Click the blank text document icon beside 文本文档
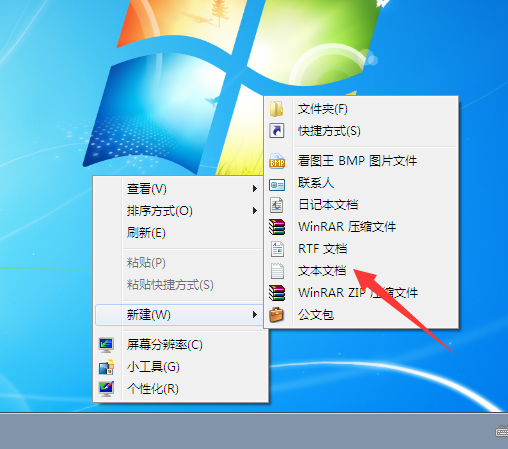The image size is (508, 449). (277, 271)
